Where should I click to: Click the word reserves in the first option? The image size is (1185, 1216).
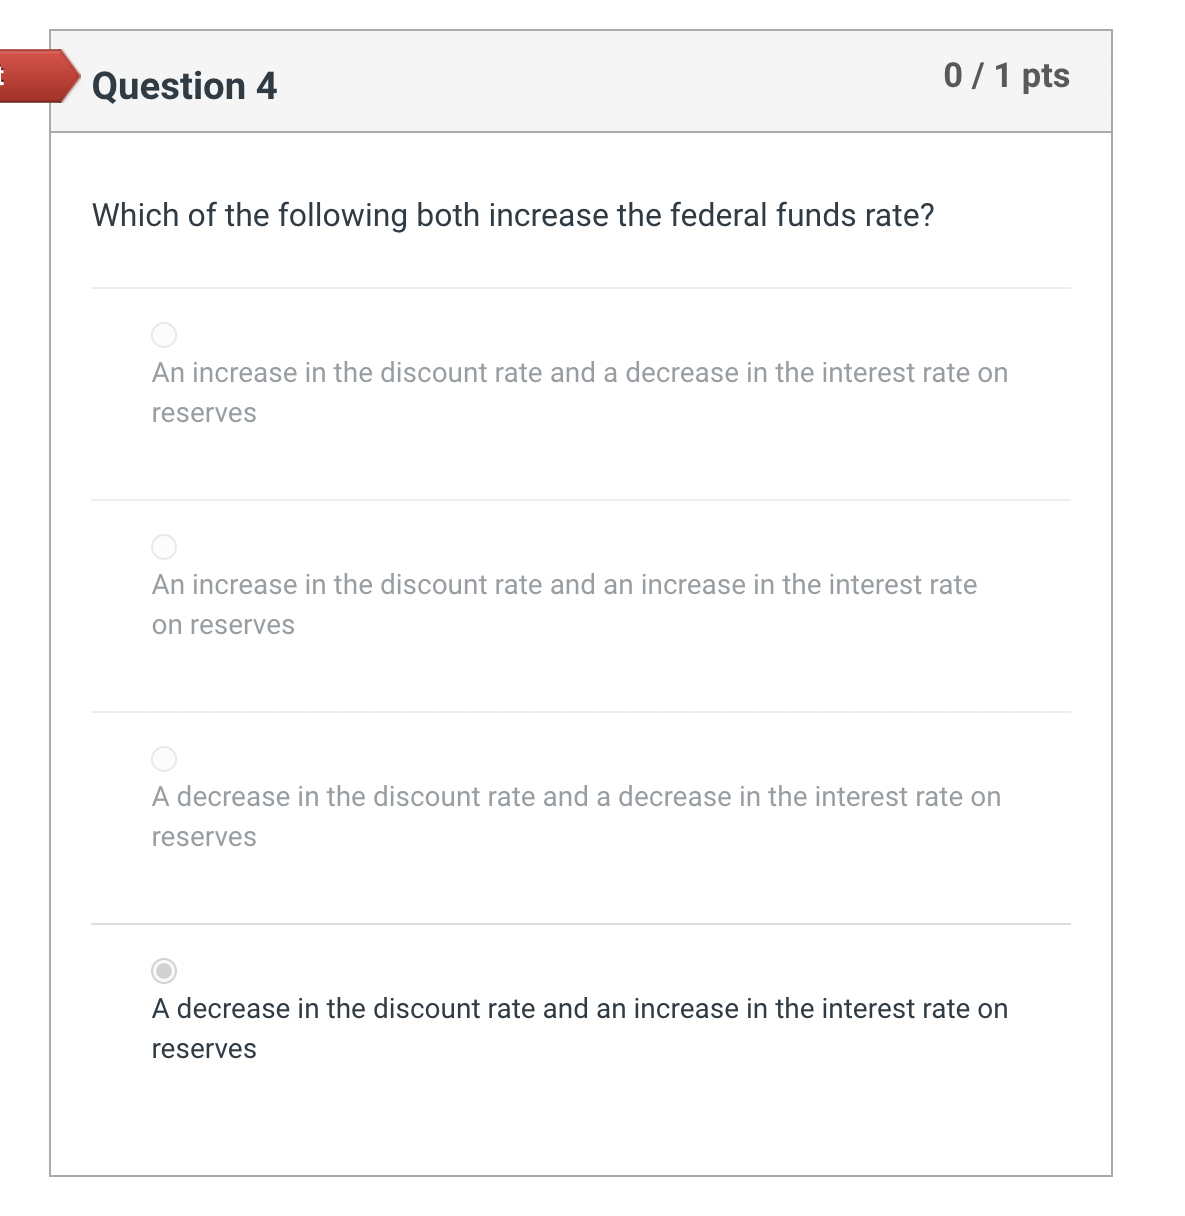[x=203, y=412]
